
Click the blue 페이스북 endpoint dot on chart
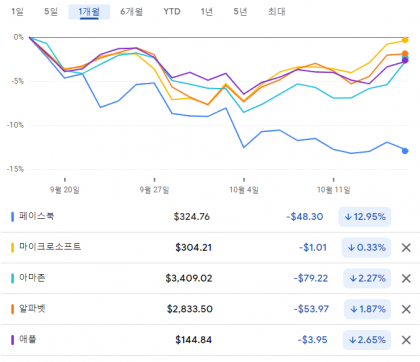[x=405, y=151]
